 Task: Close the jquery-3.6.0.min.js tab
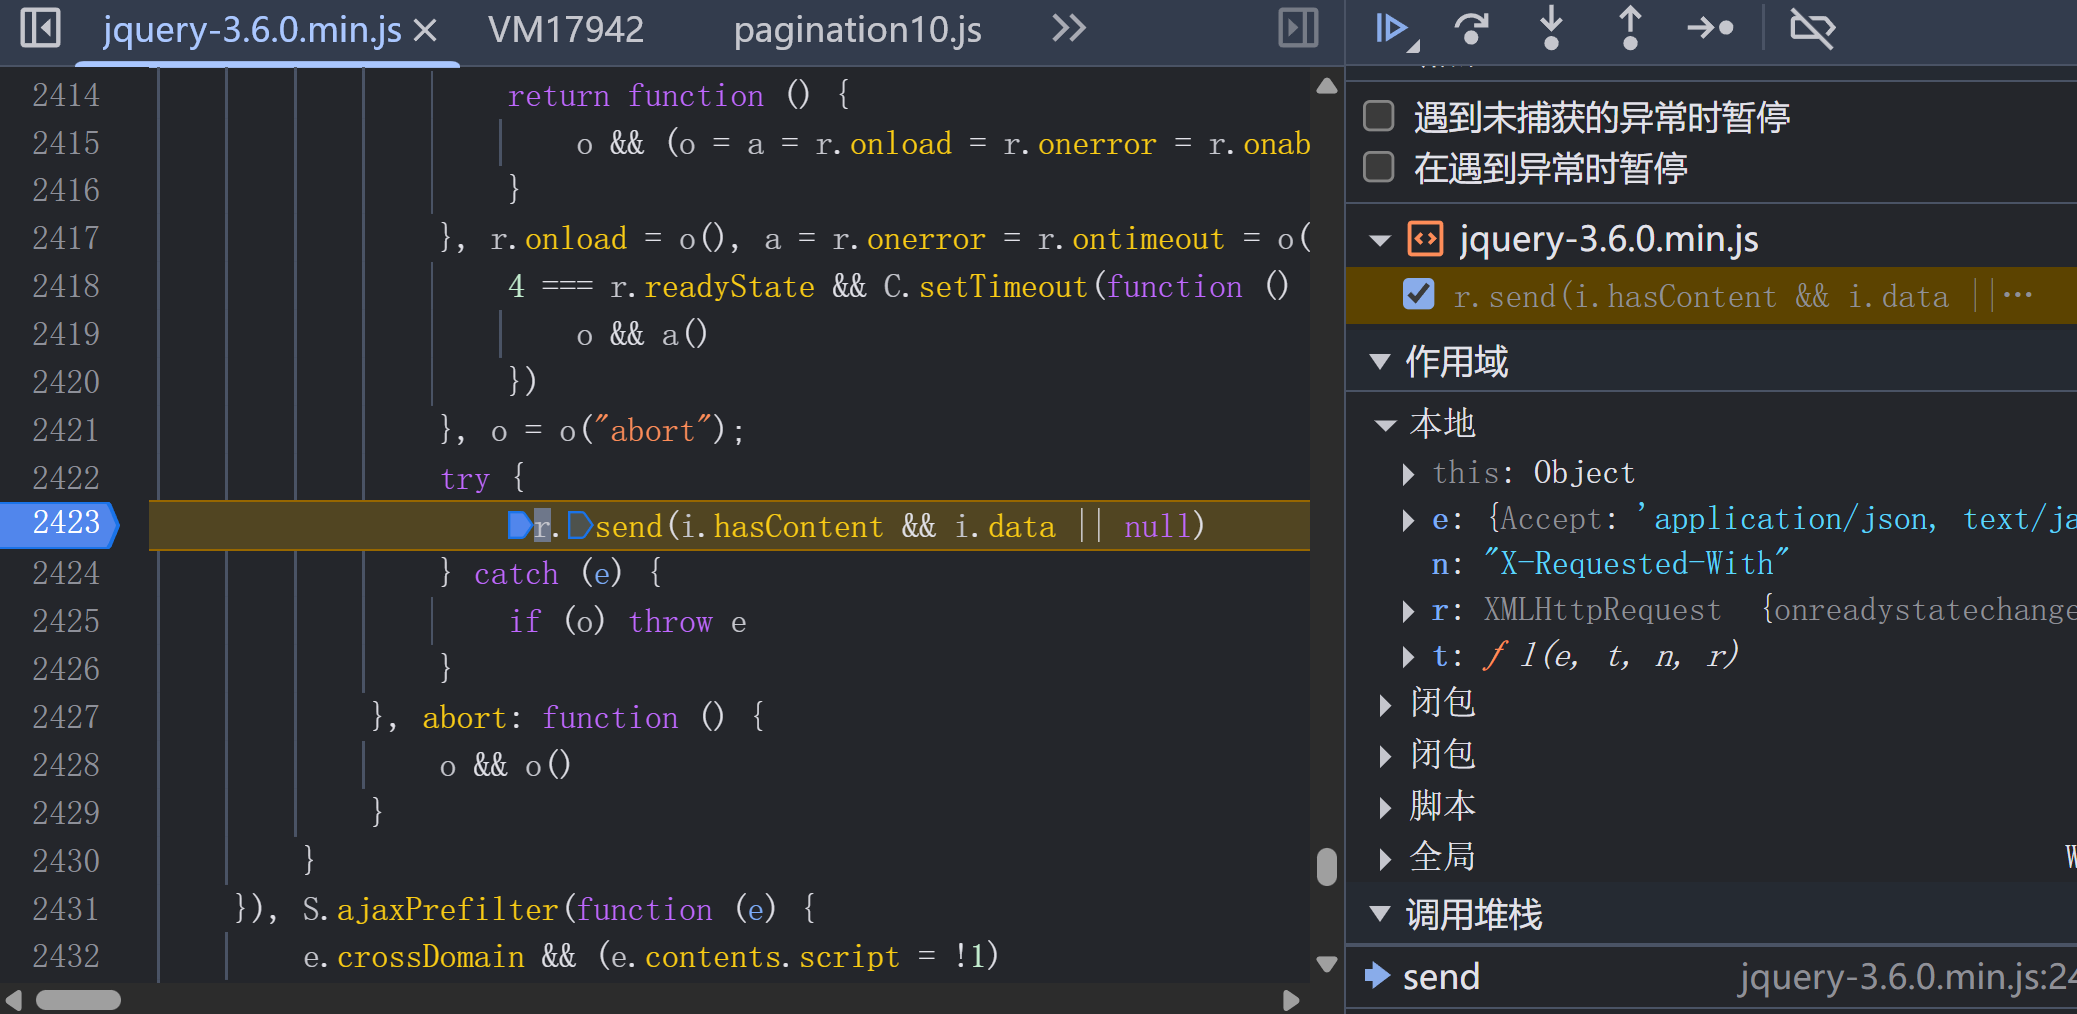click(x=426, y=31)
